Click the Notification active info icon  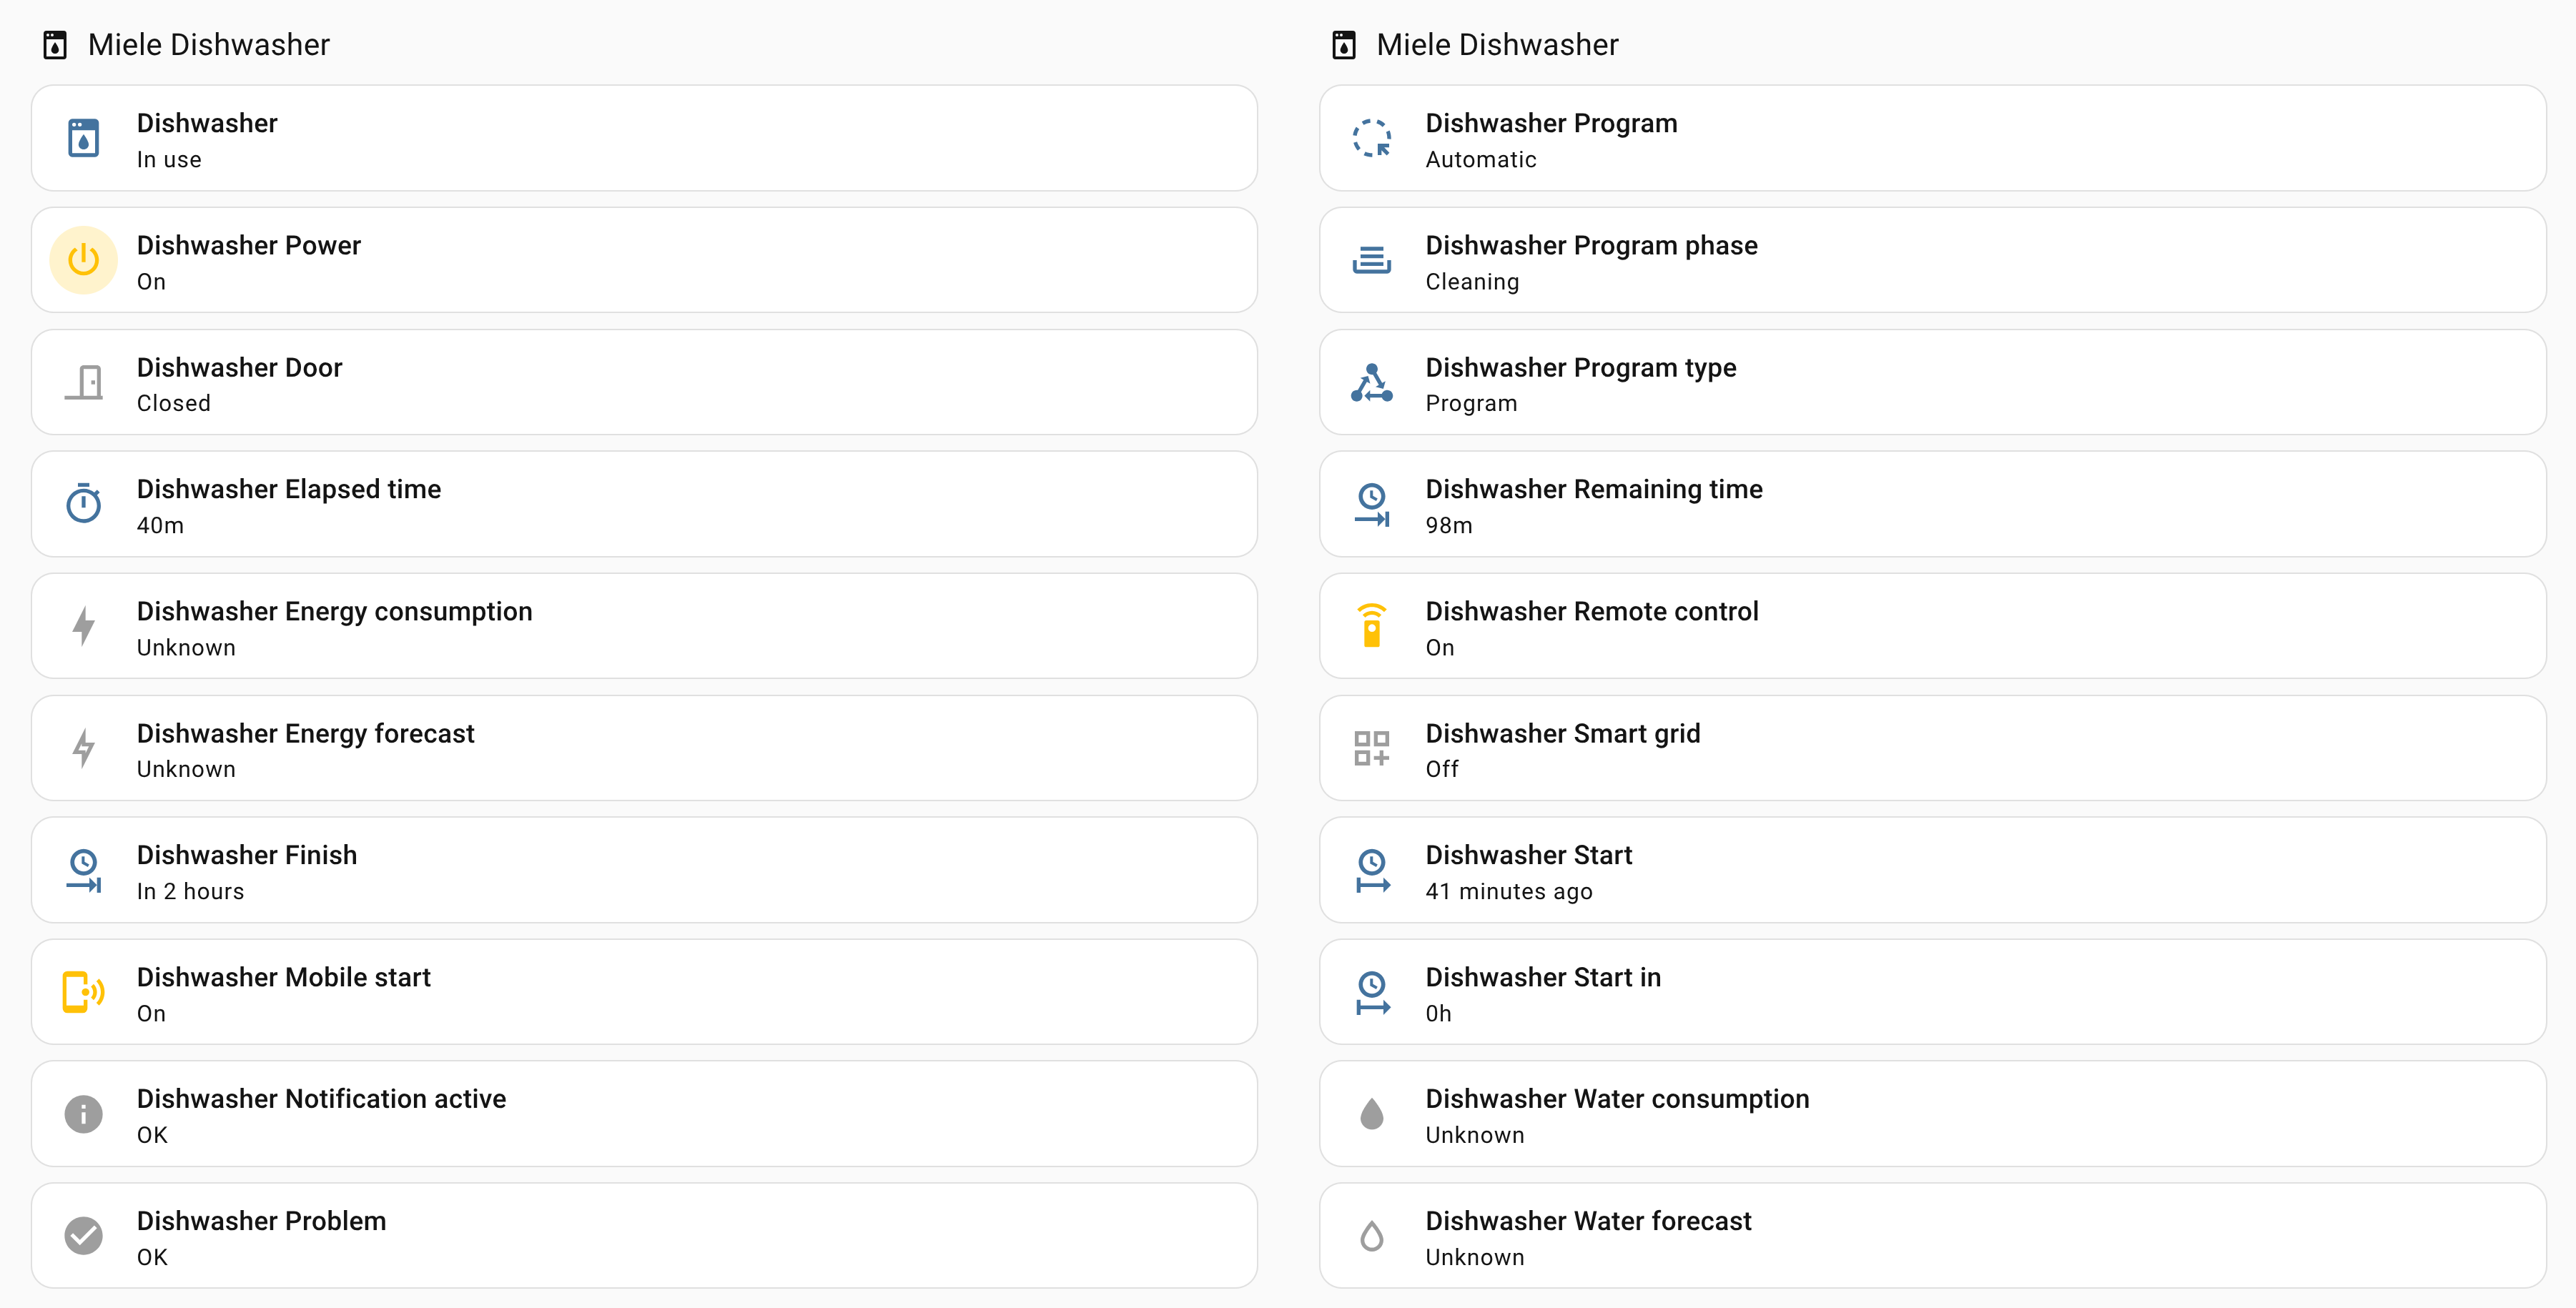[x=83, y=1114]
